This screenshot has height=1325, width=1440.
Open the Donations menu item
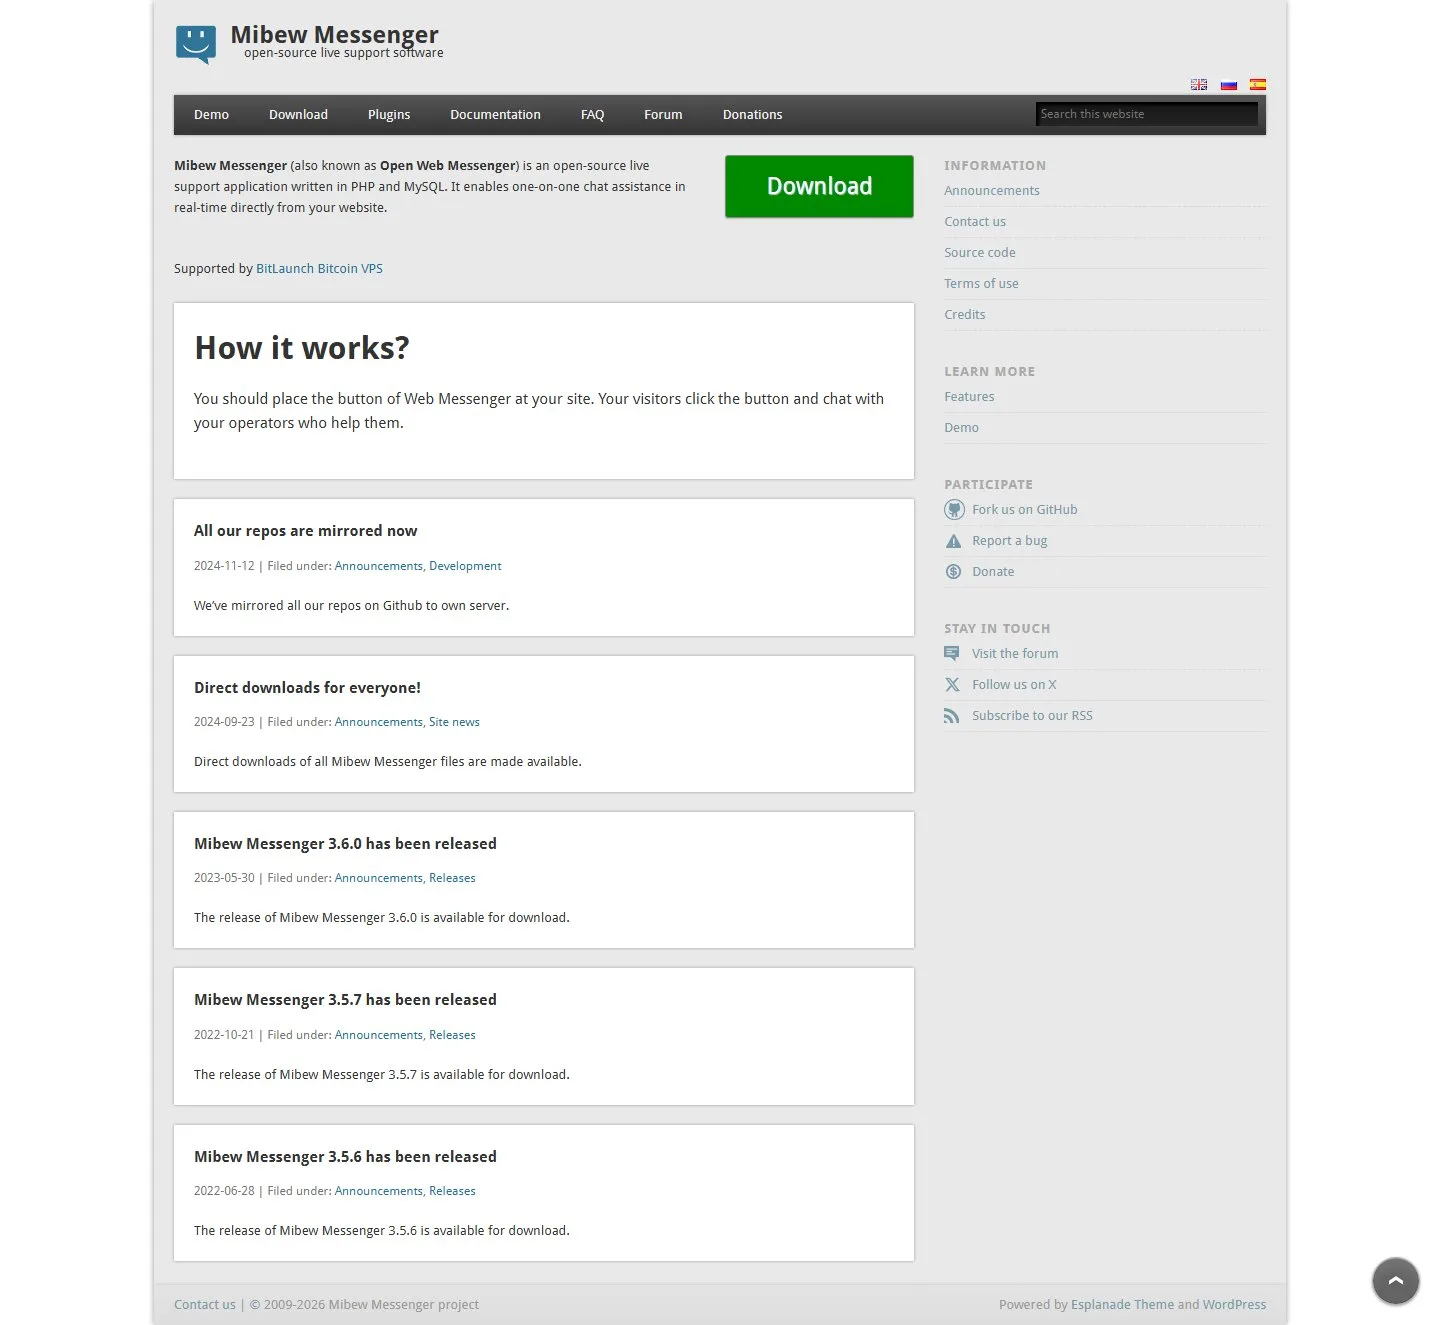tap(753, 115)
